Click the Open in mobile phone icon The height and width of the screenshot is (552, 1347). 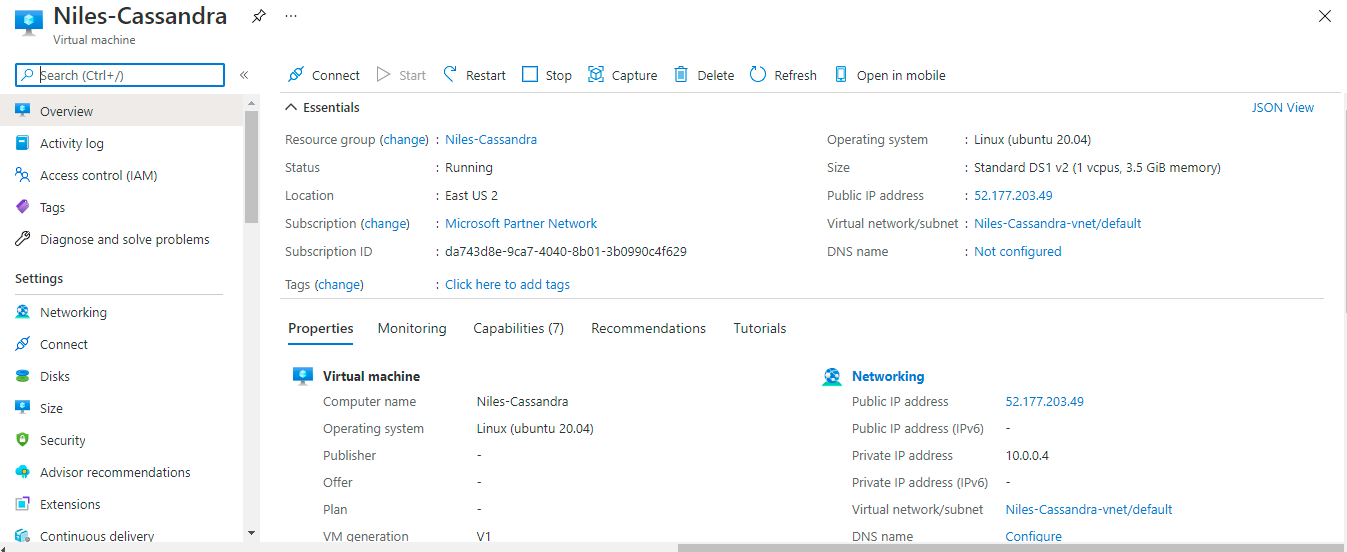coord(841,75)
